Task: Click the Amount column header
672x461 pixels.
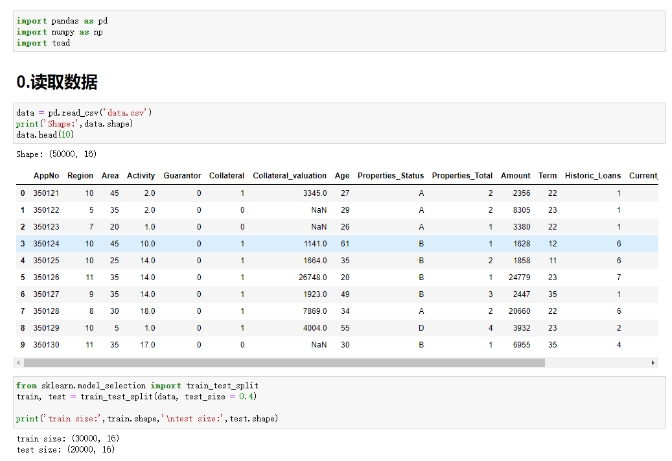Action: point(515,176)
